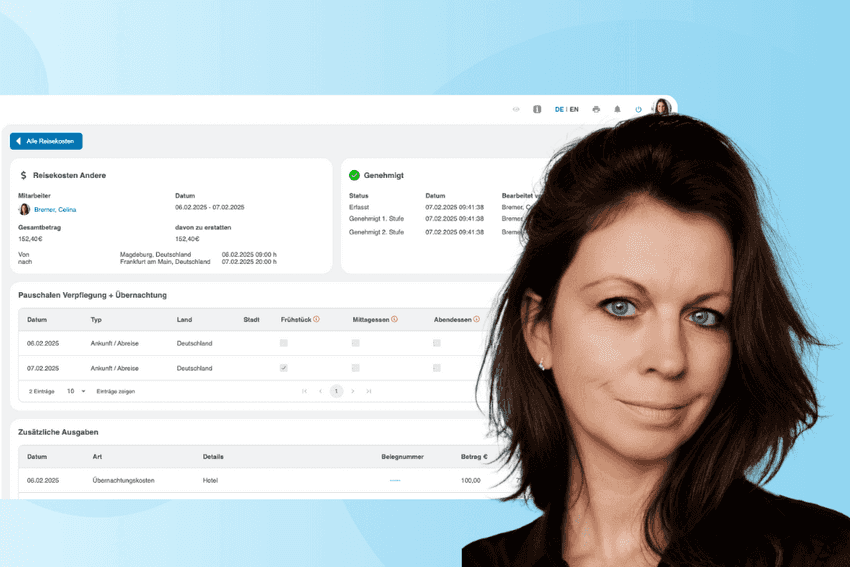
Task: Go to first page in pagination
Action: (x=304, y=391)
